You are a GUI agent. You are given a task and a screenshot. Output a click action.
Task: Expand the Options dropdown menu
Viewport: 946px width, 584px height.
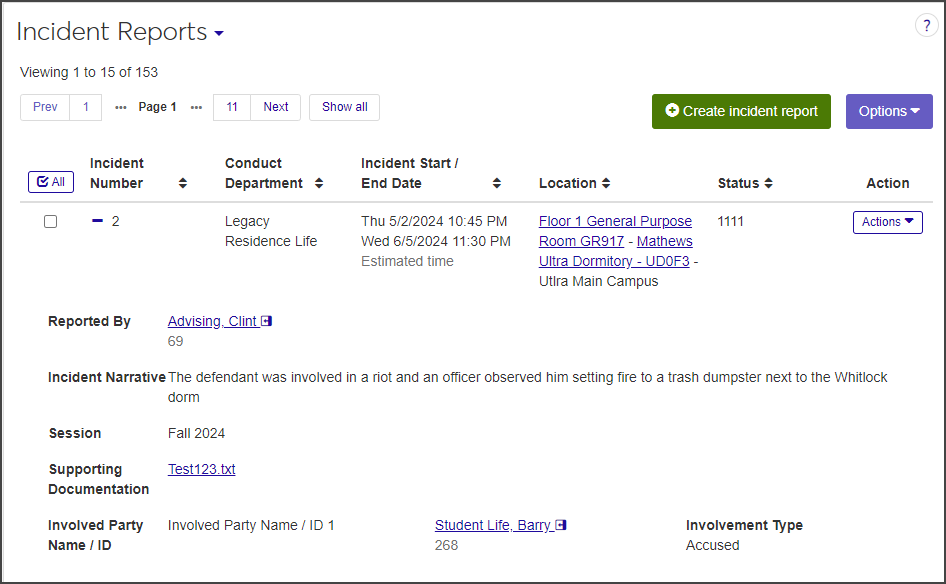[x=889, y=112]
